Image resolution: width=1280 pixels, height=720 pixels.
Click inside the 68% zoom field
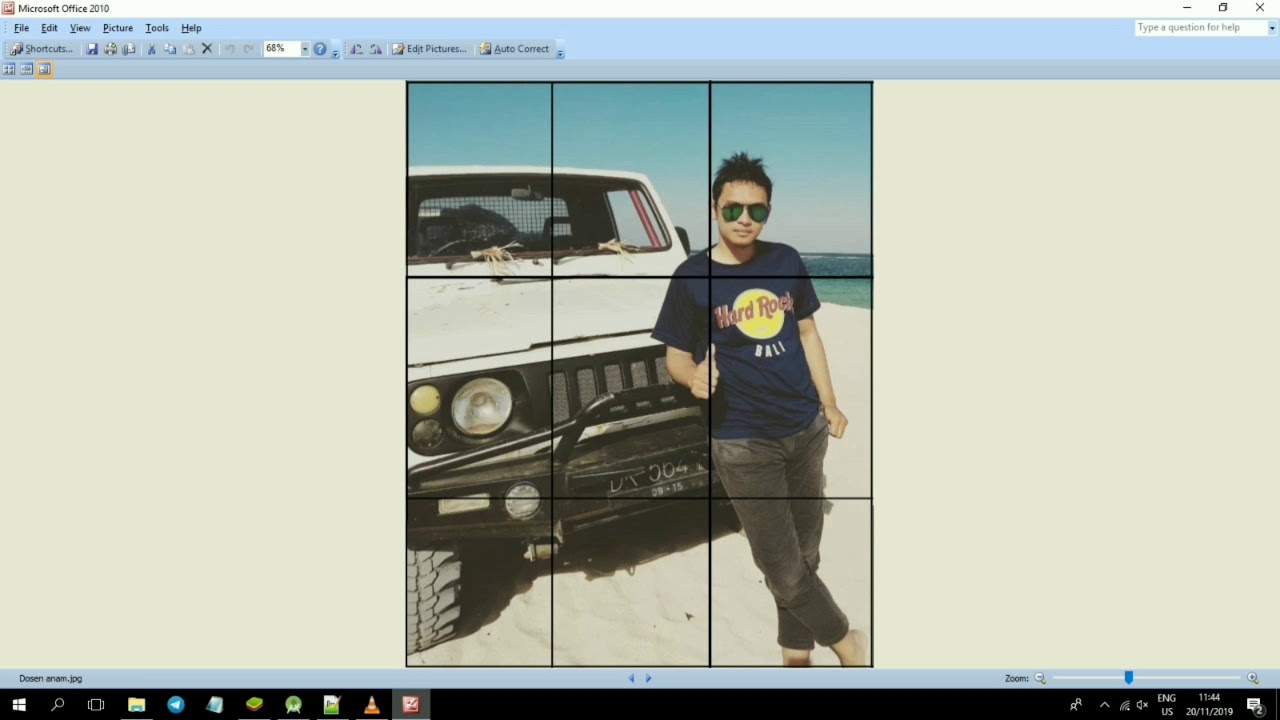(x=281, y=49)
